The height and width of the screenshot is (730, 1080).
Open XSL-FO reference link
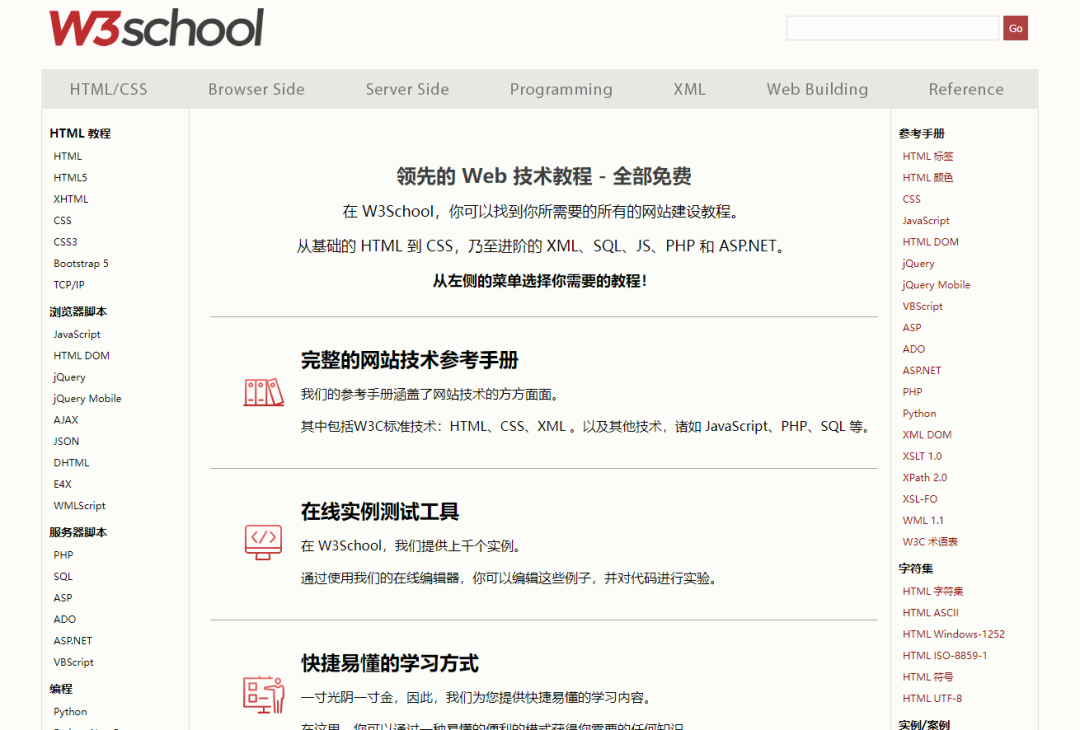pos(920,499)
